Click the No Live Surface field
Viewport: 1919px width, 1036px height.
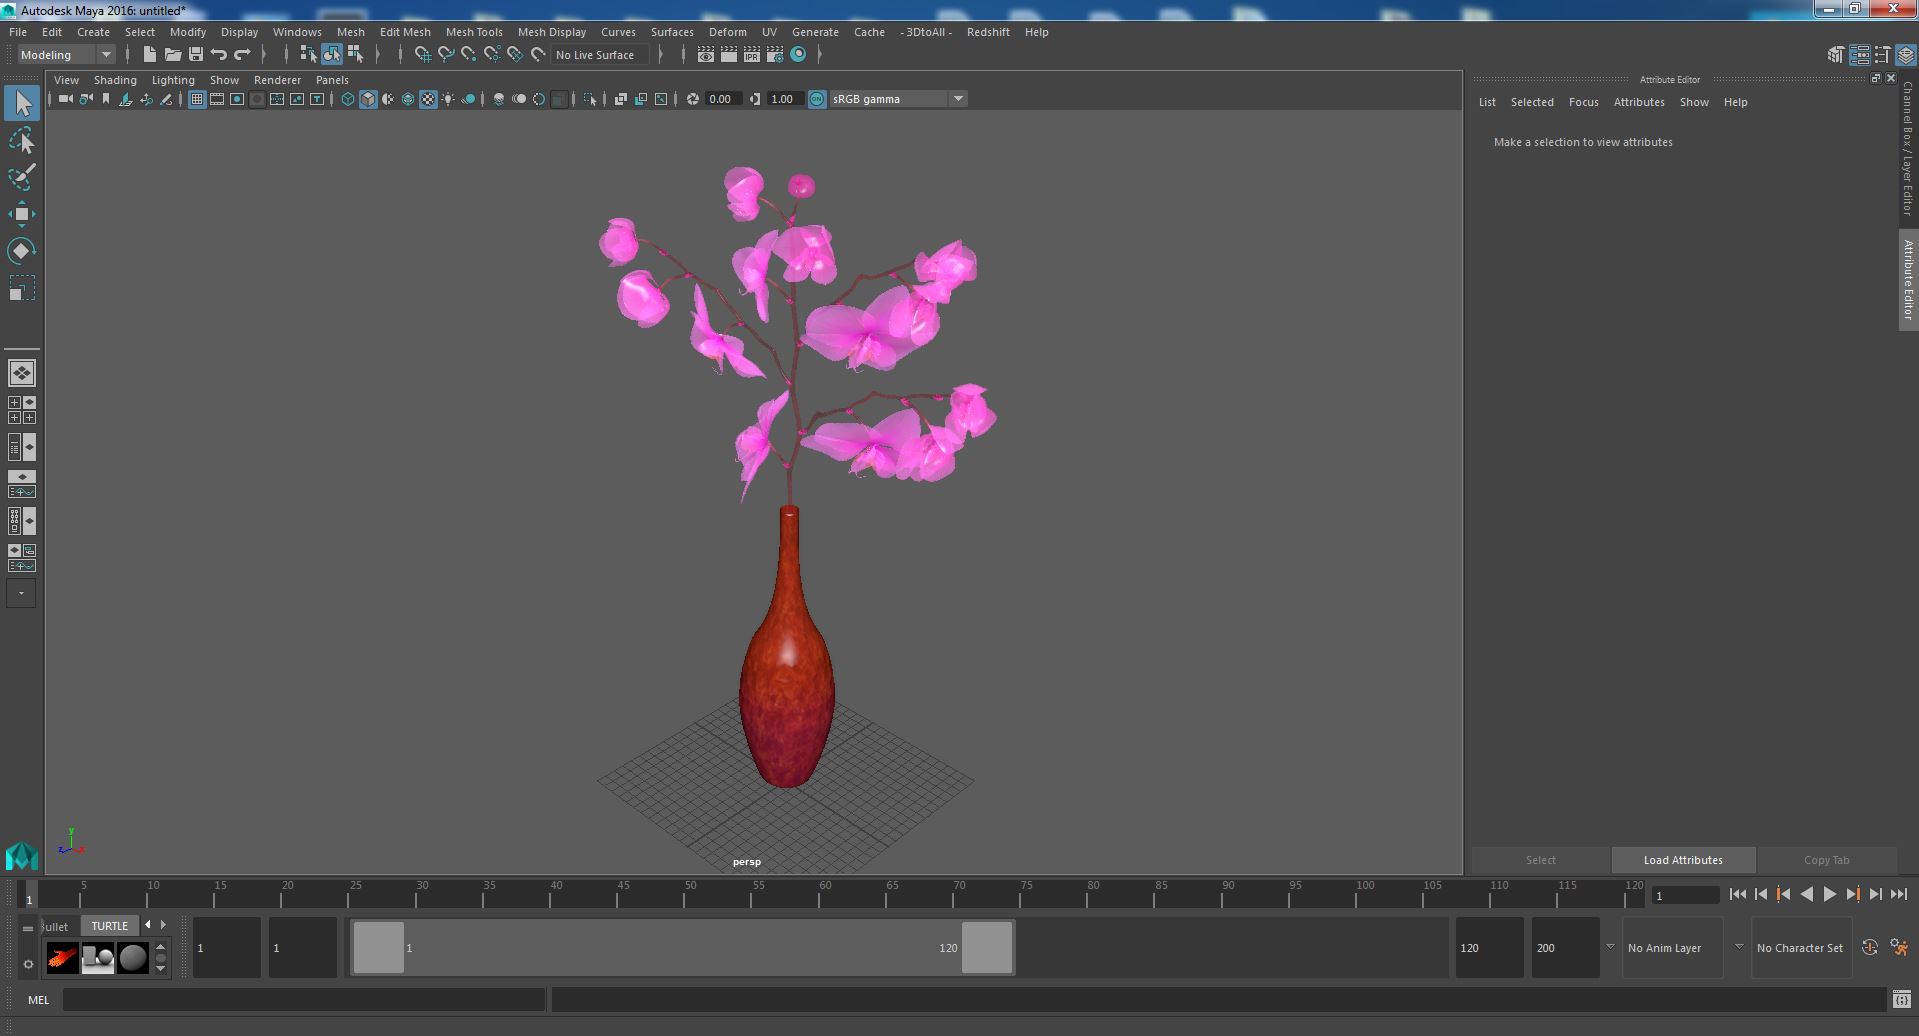click(x=601, y=55)
